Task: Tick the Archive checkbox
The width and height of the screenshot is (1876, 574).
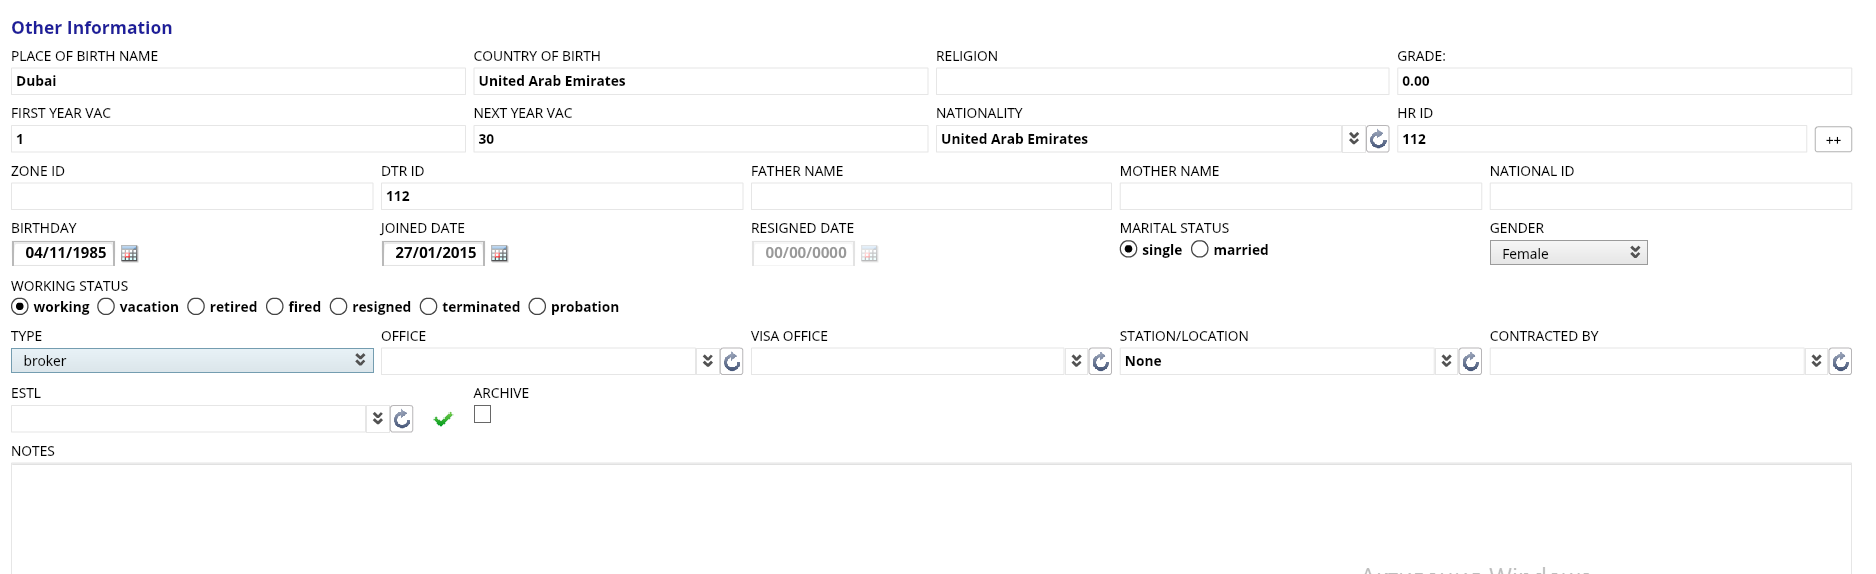Action: (482, 414)
